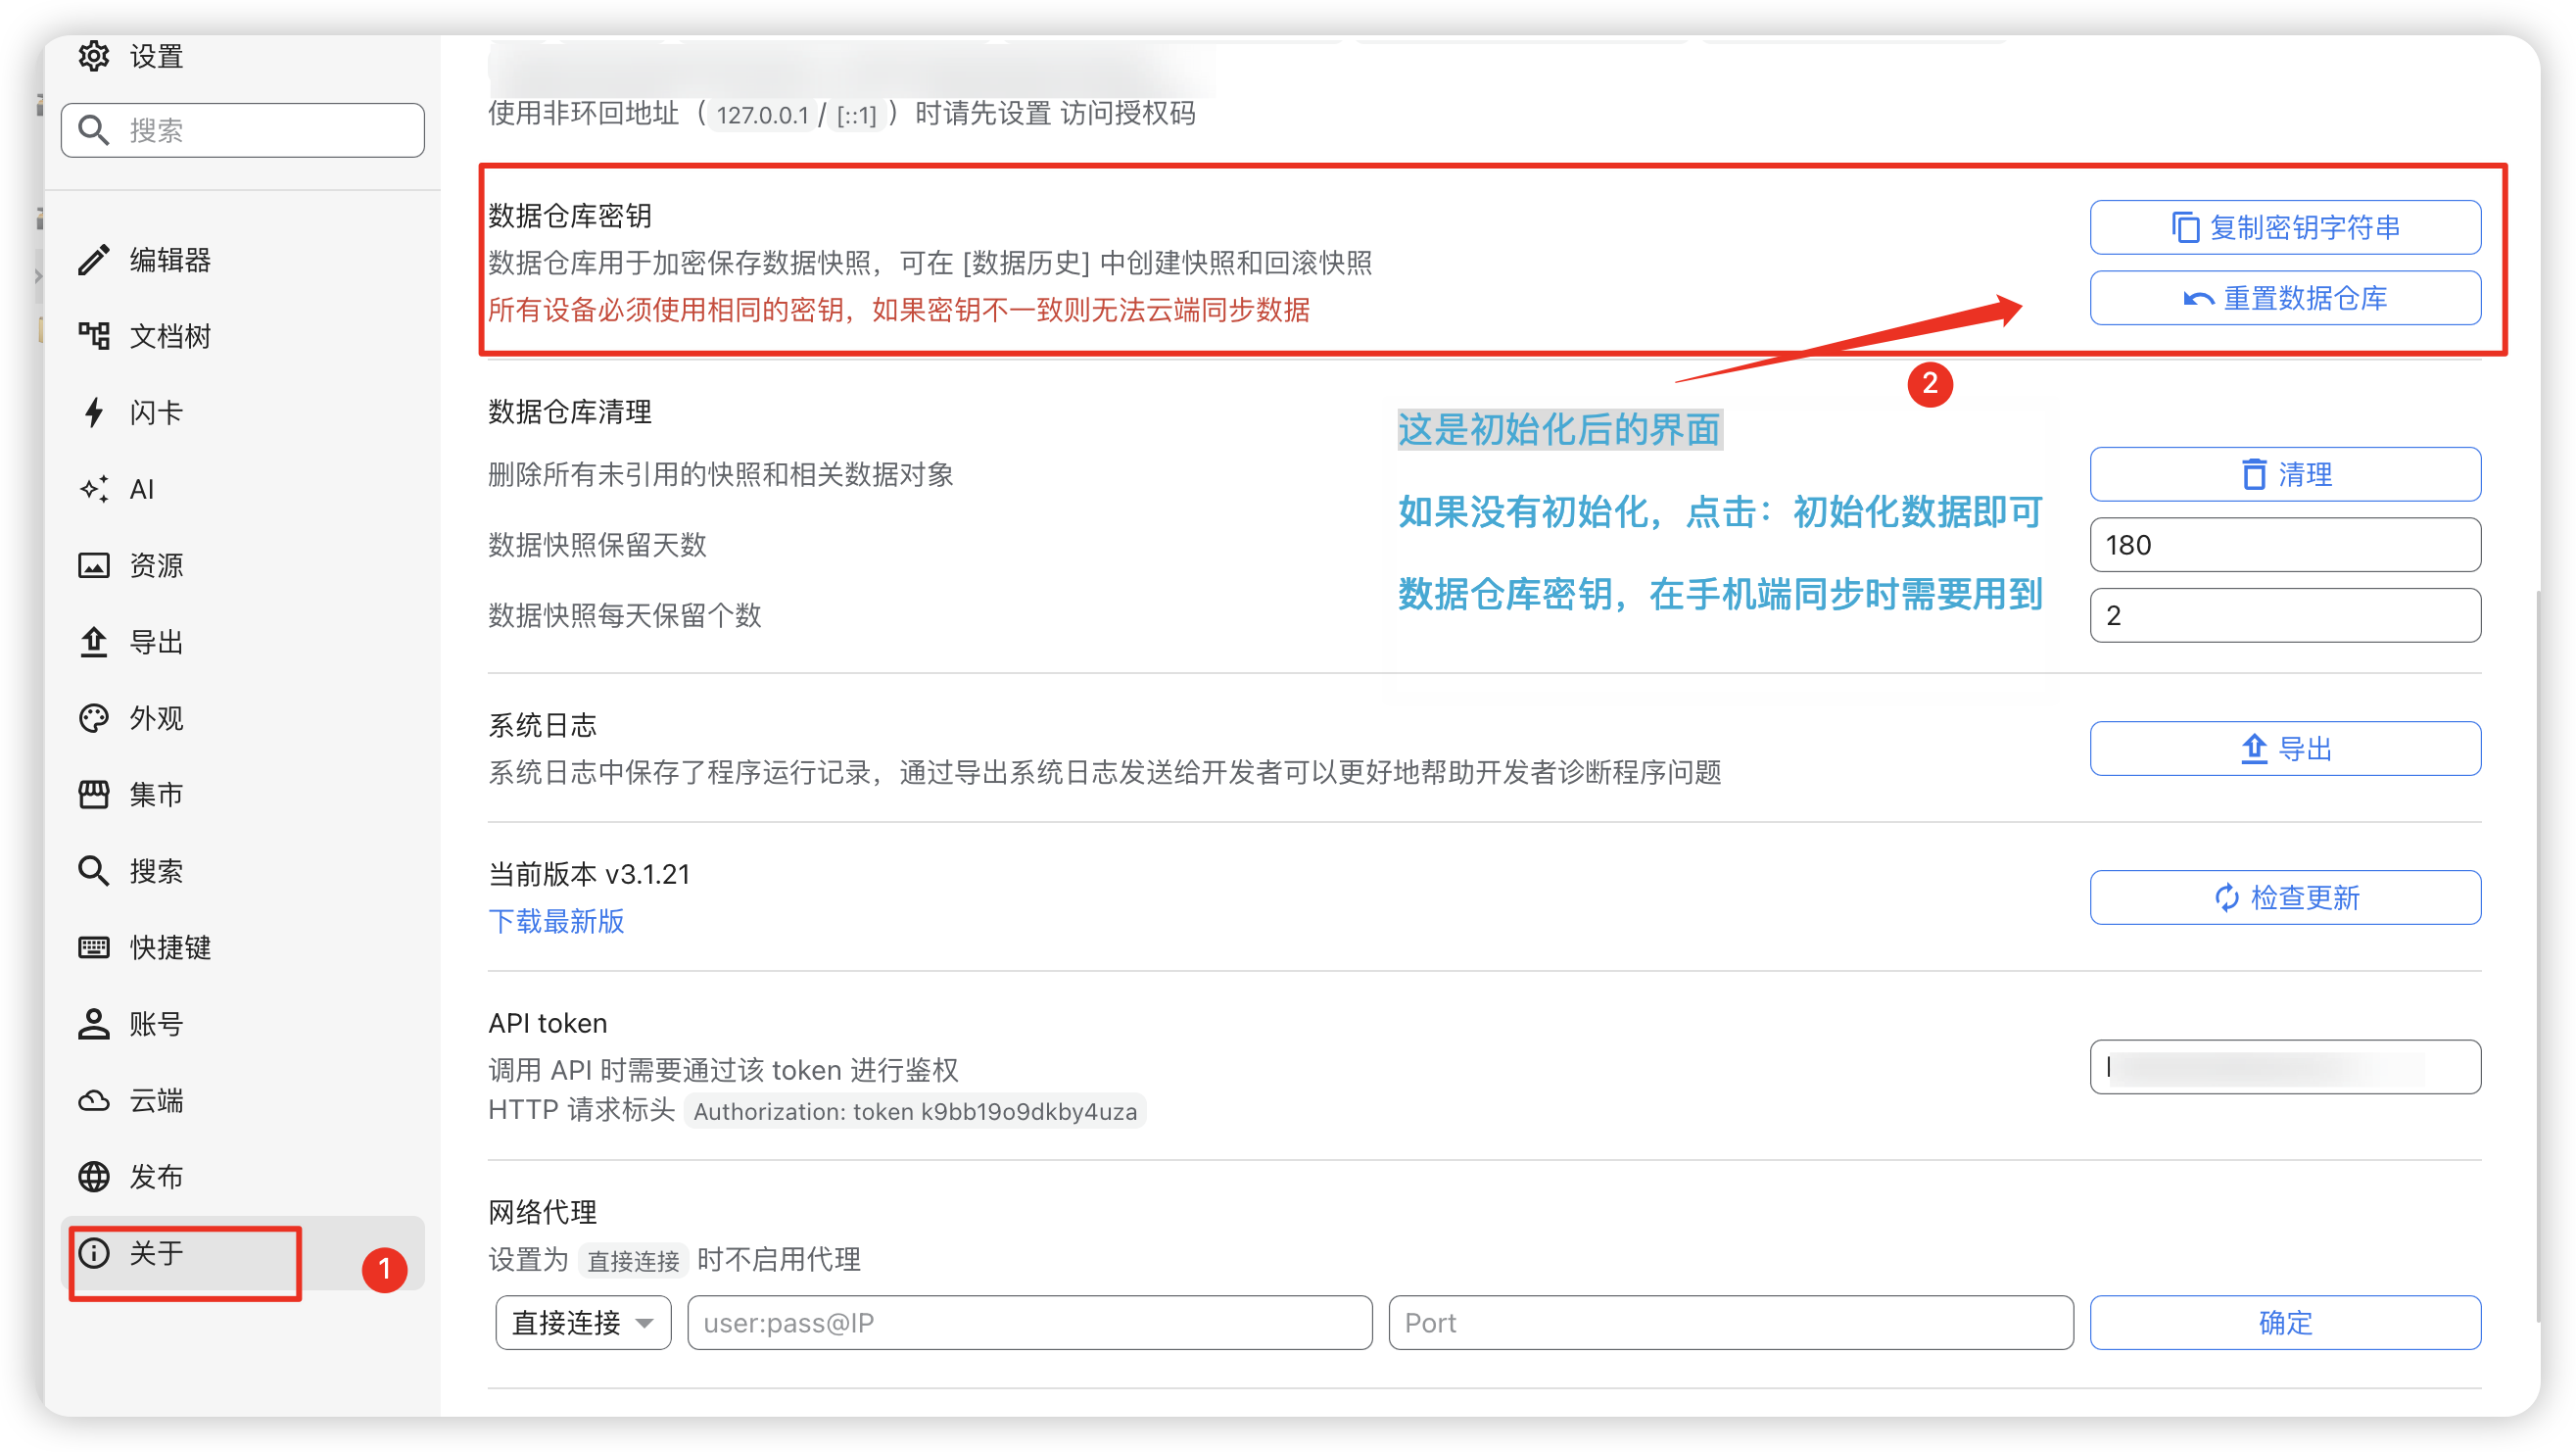2576x1452 pixels.
Task: Click the magnifier icon in search box
Action: click(94, 130)
